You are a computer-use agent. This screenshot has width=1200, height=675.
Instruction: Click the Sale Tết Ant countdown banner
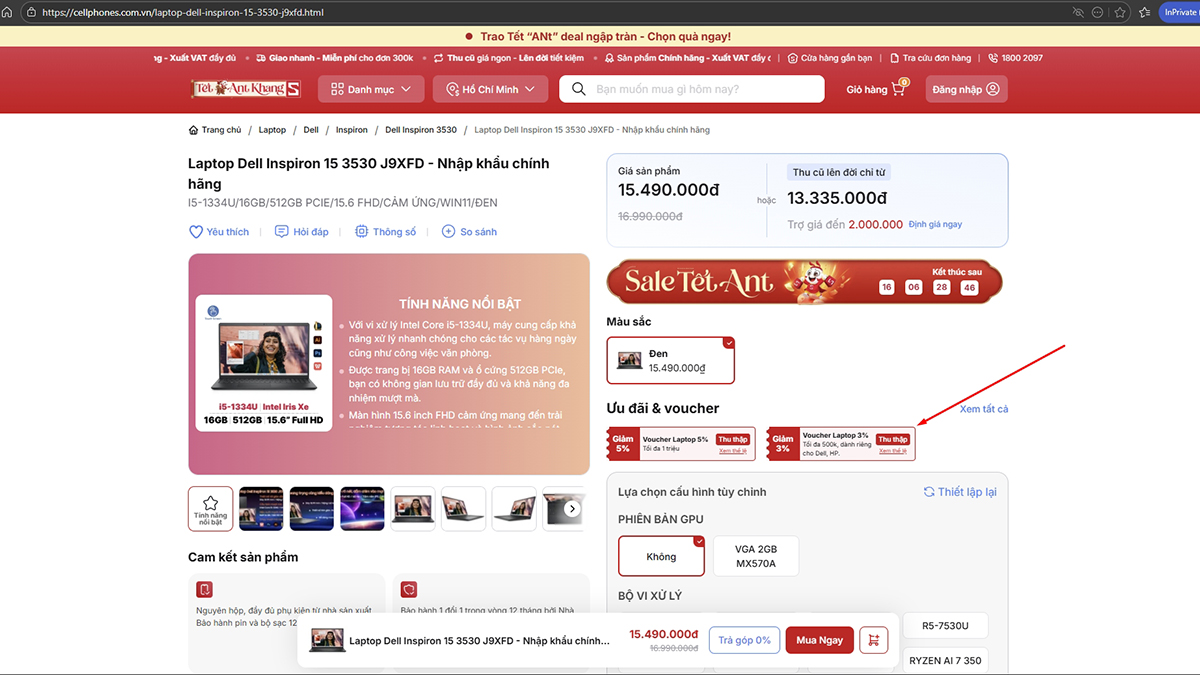804,281
